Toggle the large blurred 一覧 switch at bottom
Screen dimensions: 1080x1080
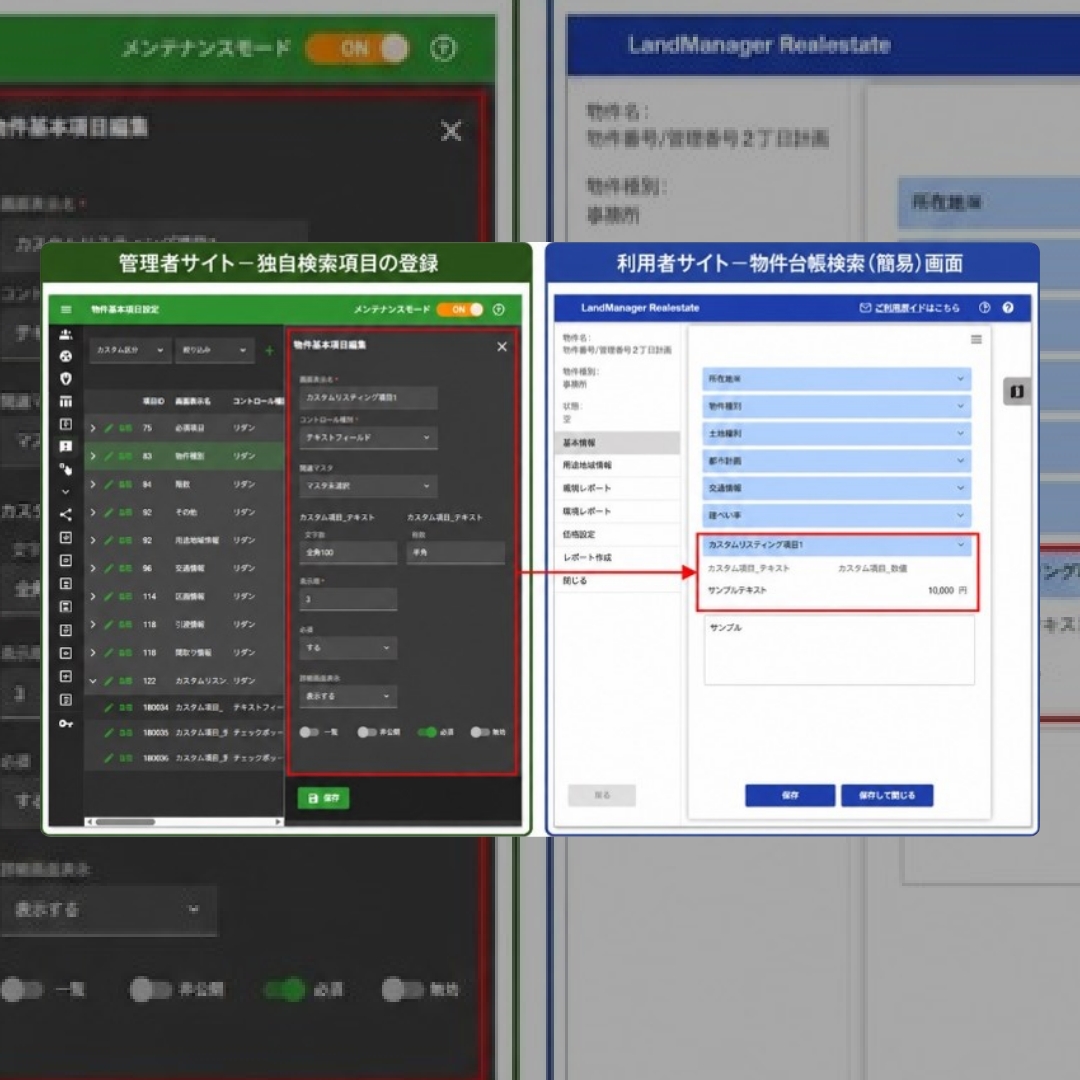(x=22, y=990)
